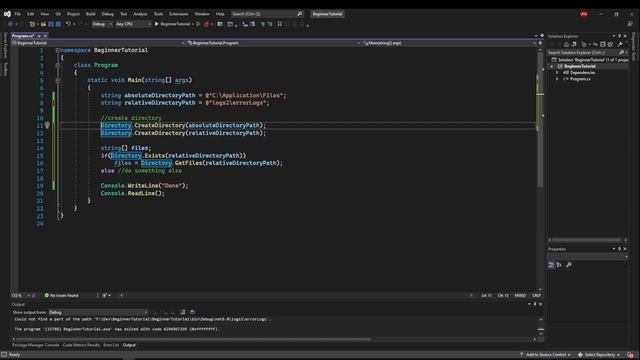640x360 pixels.
Task: Click the Output toggle word wrap icon
Action: [193, 312]
